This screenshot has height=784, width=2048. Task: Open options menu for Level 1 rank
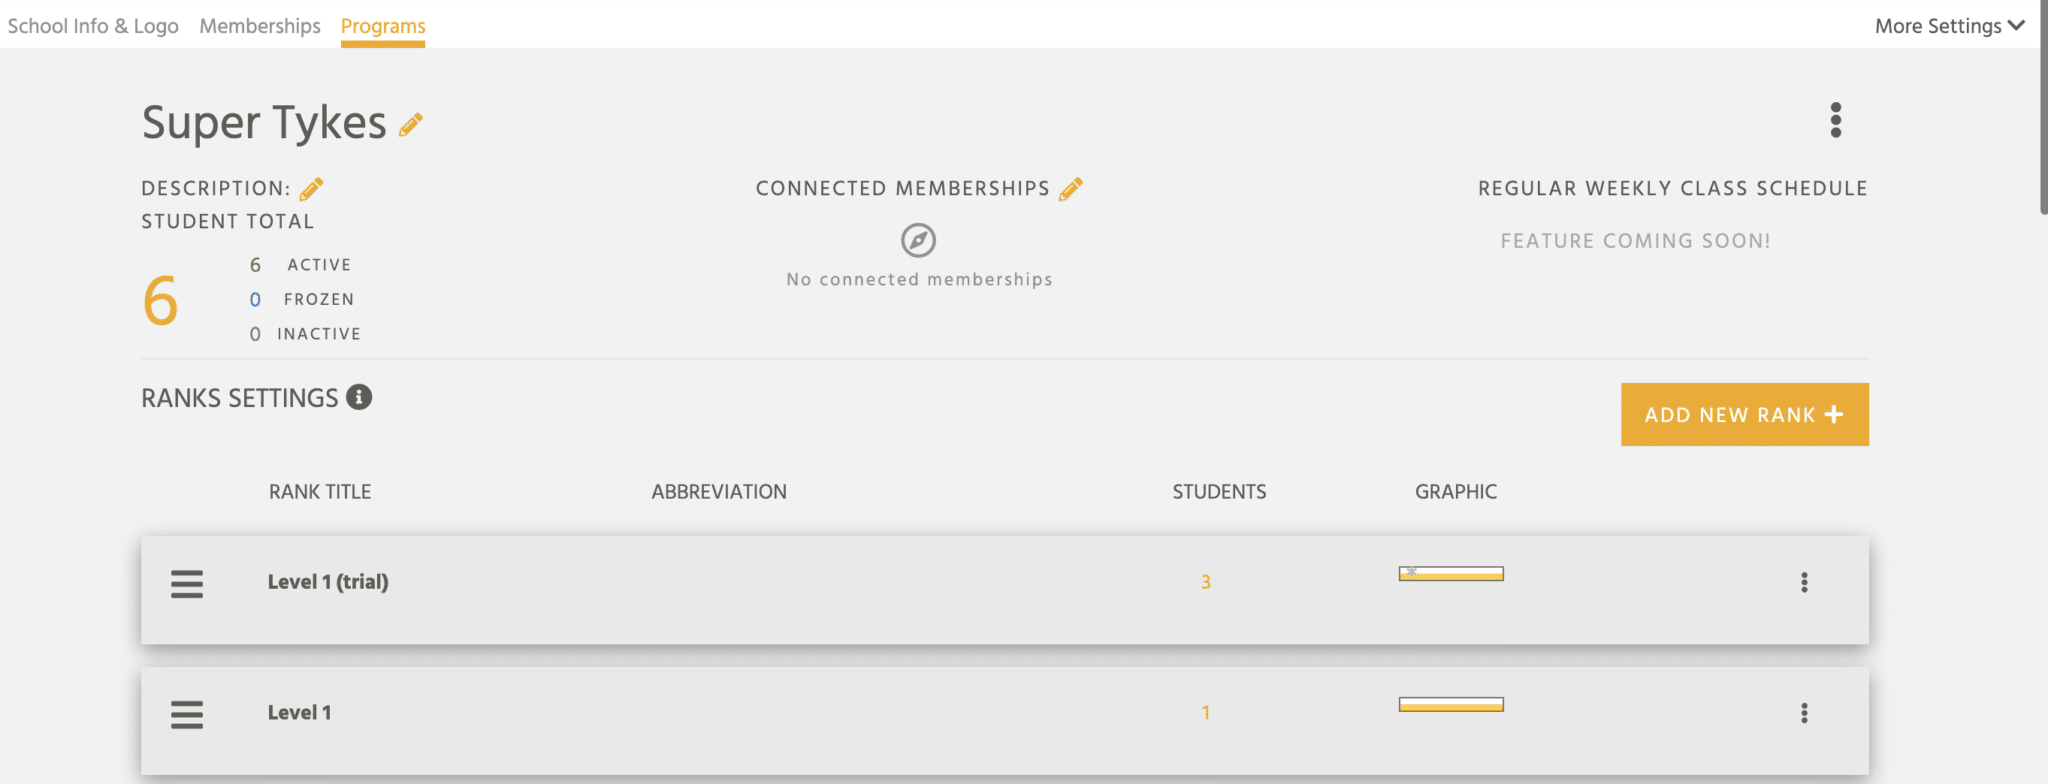(1804, 713)
